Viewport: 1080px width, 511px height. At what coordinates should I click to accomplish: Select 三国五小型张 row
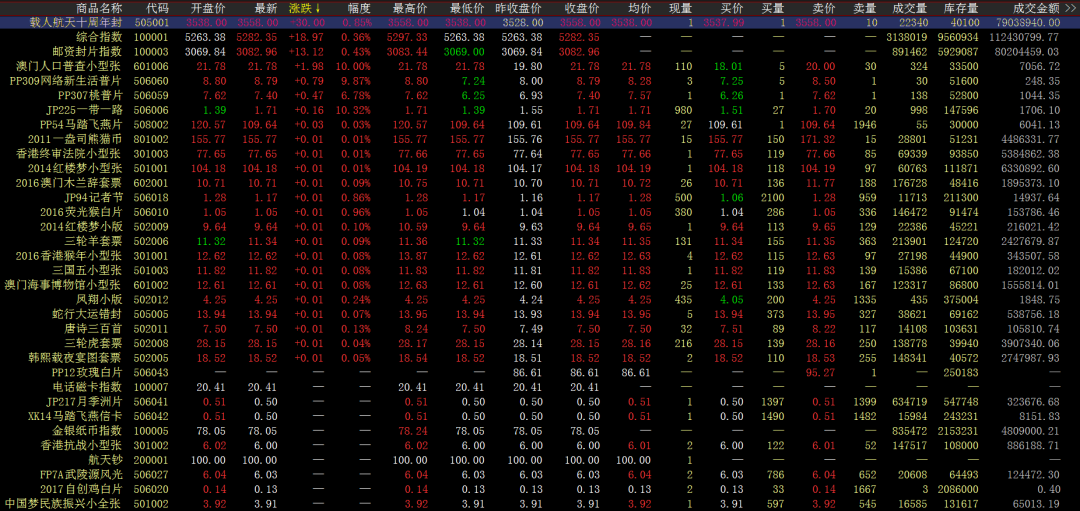coord(540,271)
